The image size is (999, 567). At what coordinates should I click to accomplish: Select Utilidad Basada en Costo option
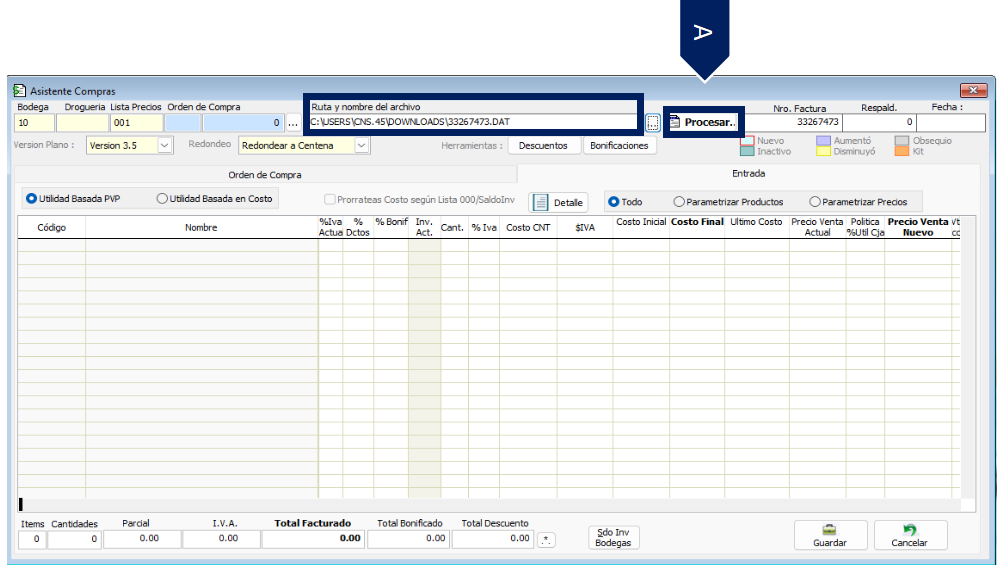click(x=214, y=199)
